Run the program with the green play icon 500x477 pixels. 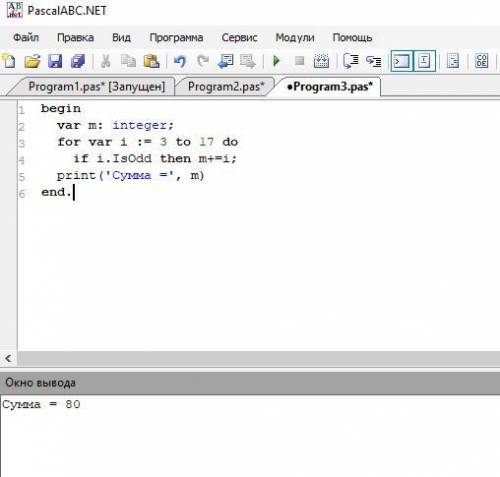pos(277,61)
